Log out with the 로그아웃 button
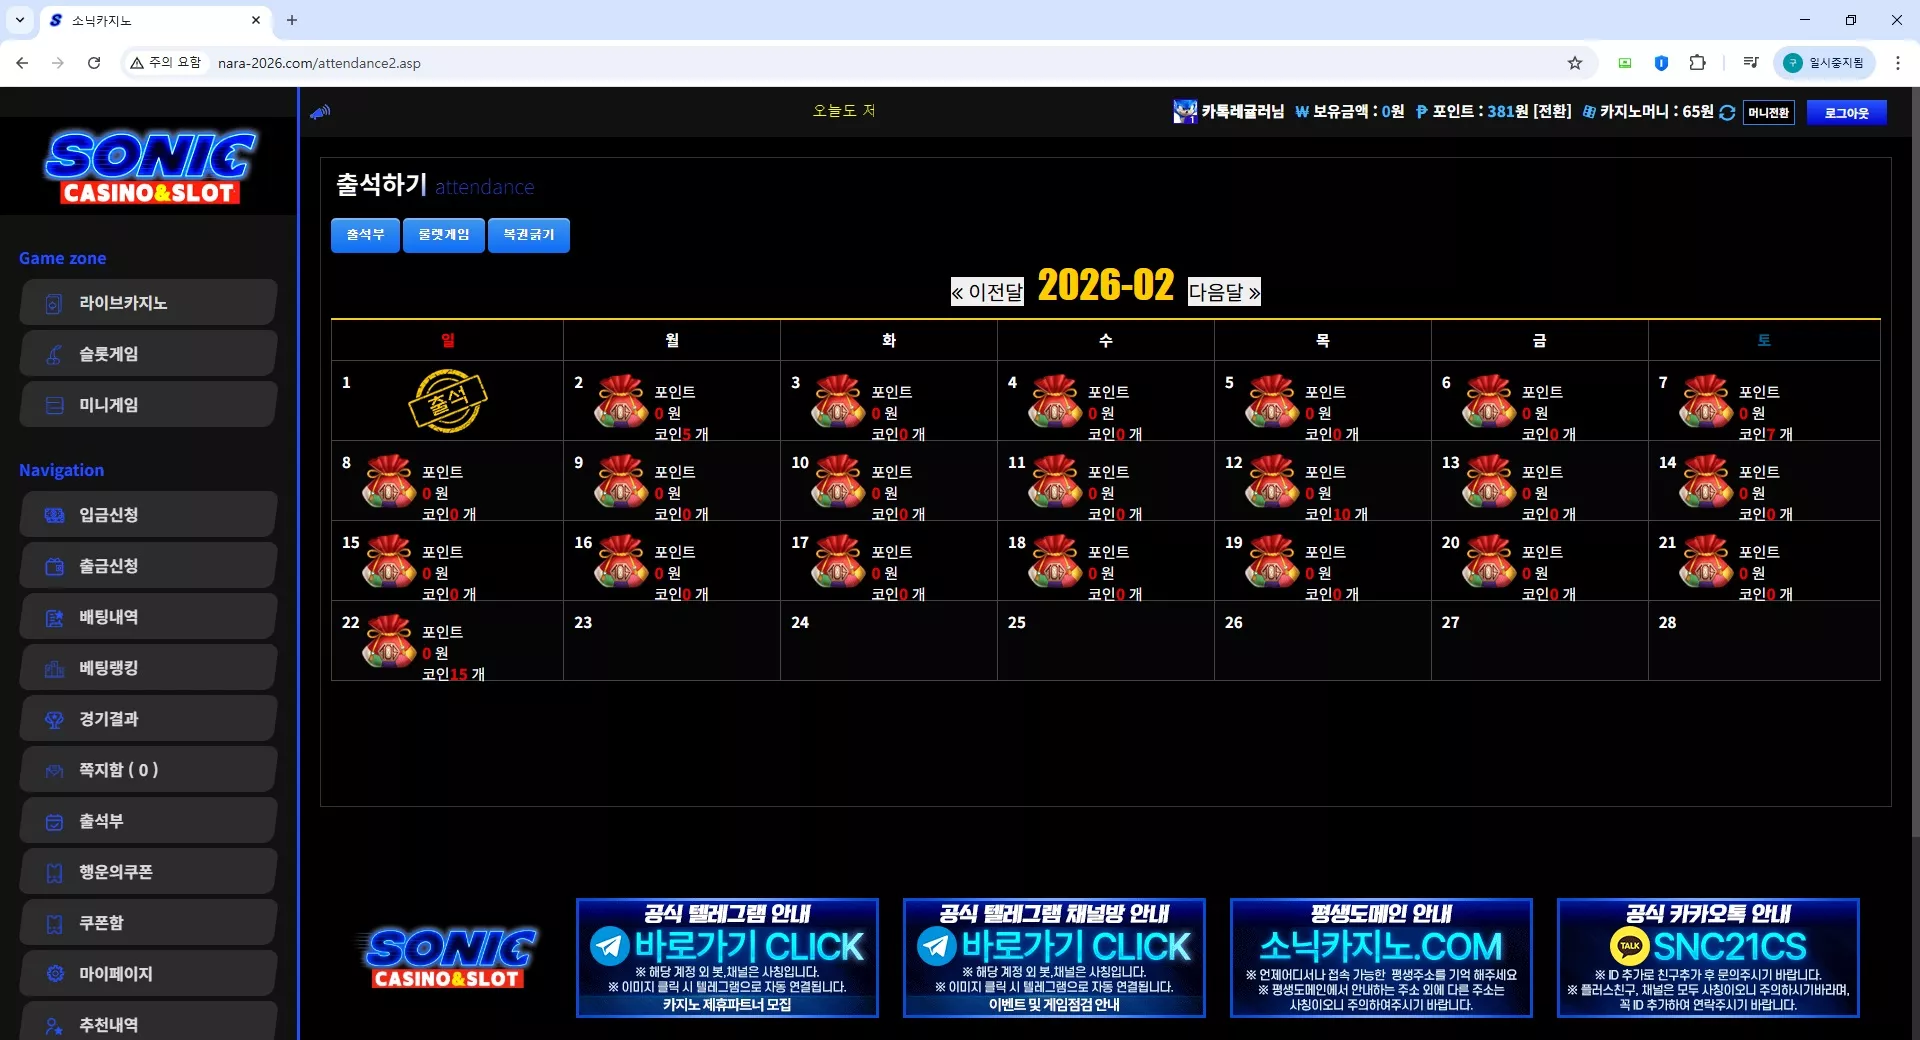 pos(1846,113)
